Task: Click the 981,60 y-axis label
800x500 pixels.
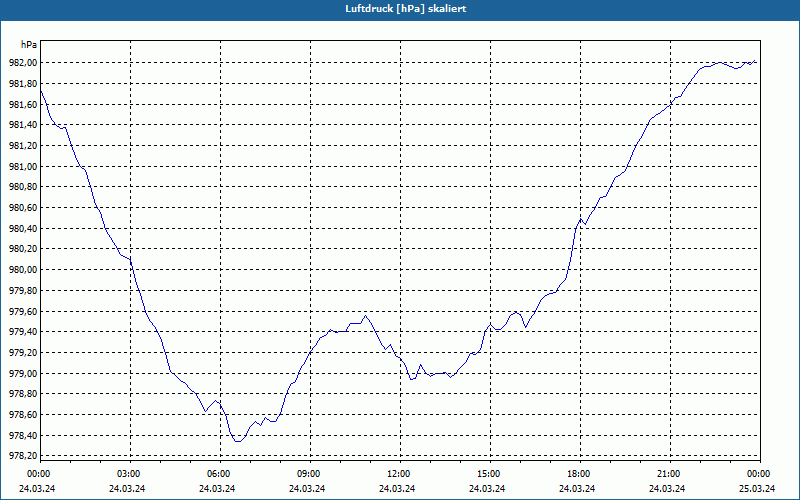Action: pos(23,105)
